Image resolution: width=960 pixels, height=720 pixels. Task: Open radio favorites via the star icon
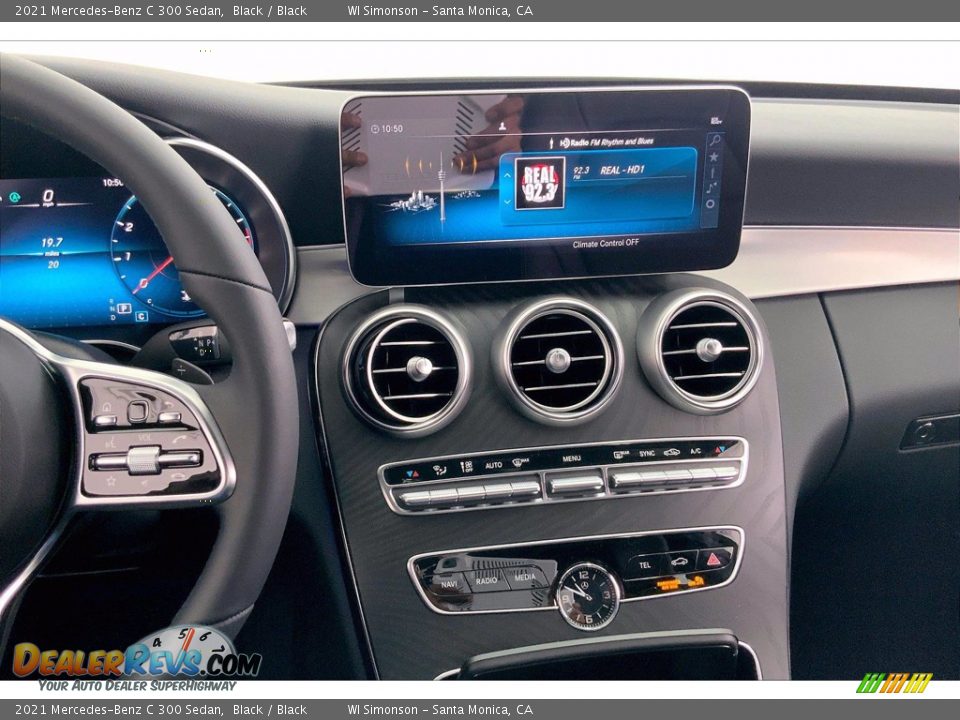tap(714, 157)
